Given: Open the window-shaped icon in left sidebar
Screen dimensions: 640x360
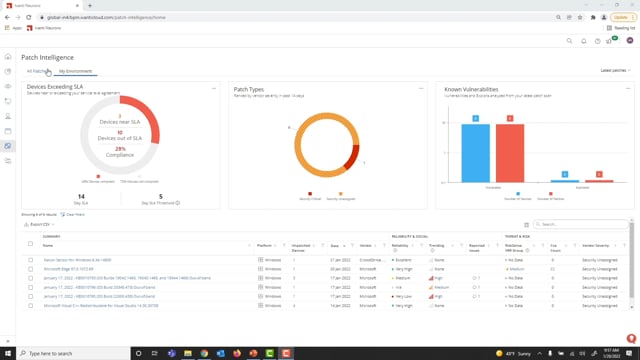Looking at the screenshot, I should tap(8, 131).
